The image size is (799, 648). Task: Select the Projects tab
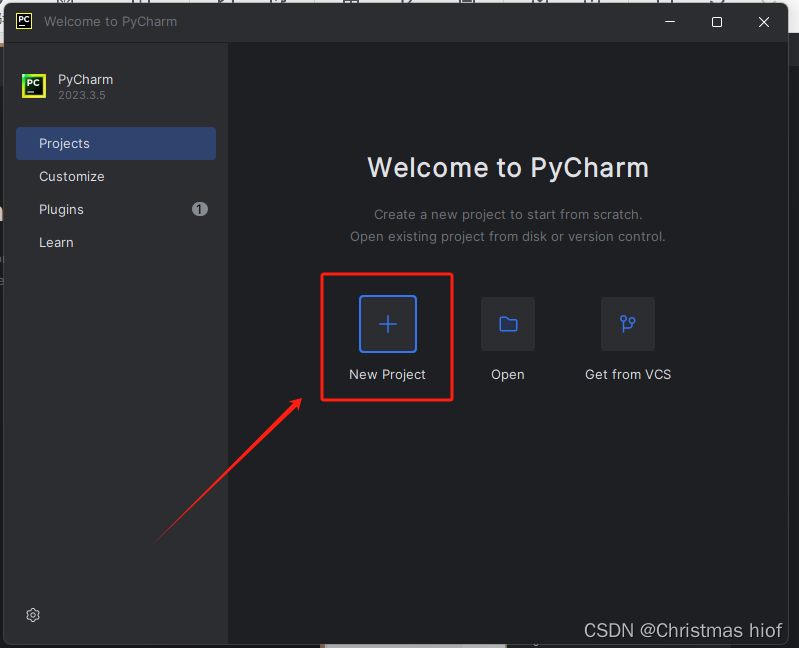point(116,144)
